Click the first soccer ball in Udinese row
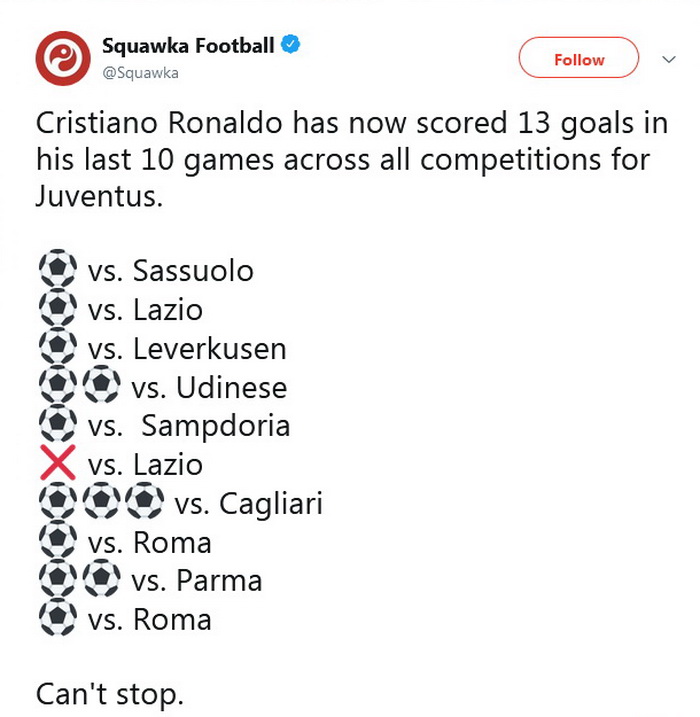This screenshot has height=717, width=700. click(x=56, y=387)
